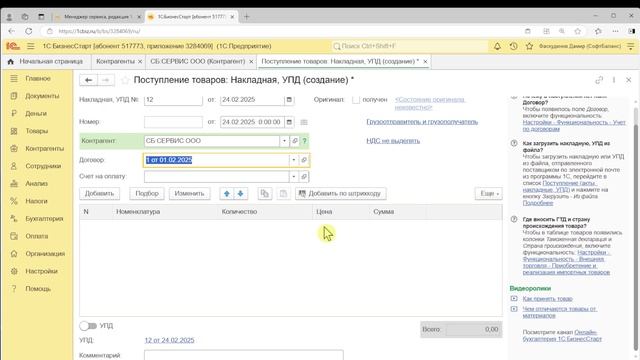Open the Договор record with open icon
640x360 pixels.
(x=304, y=160)
